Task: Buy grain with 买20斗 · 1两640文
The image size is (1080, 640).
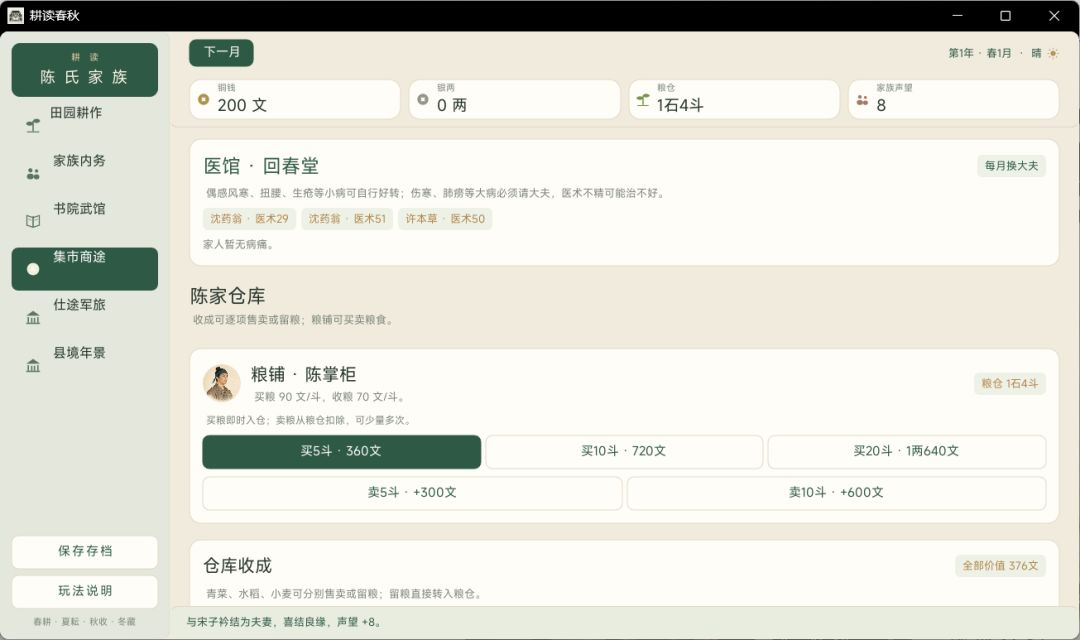Action: tap(906, 451)
